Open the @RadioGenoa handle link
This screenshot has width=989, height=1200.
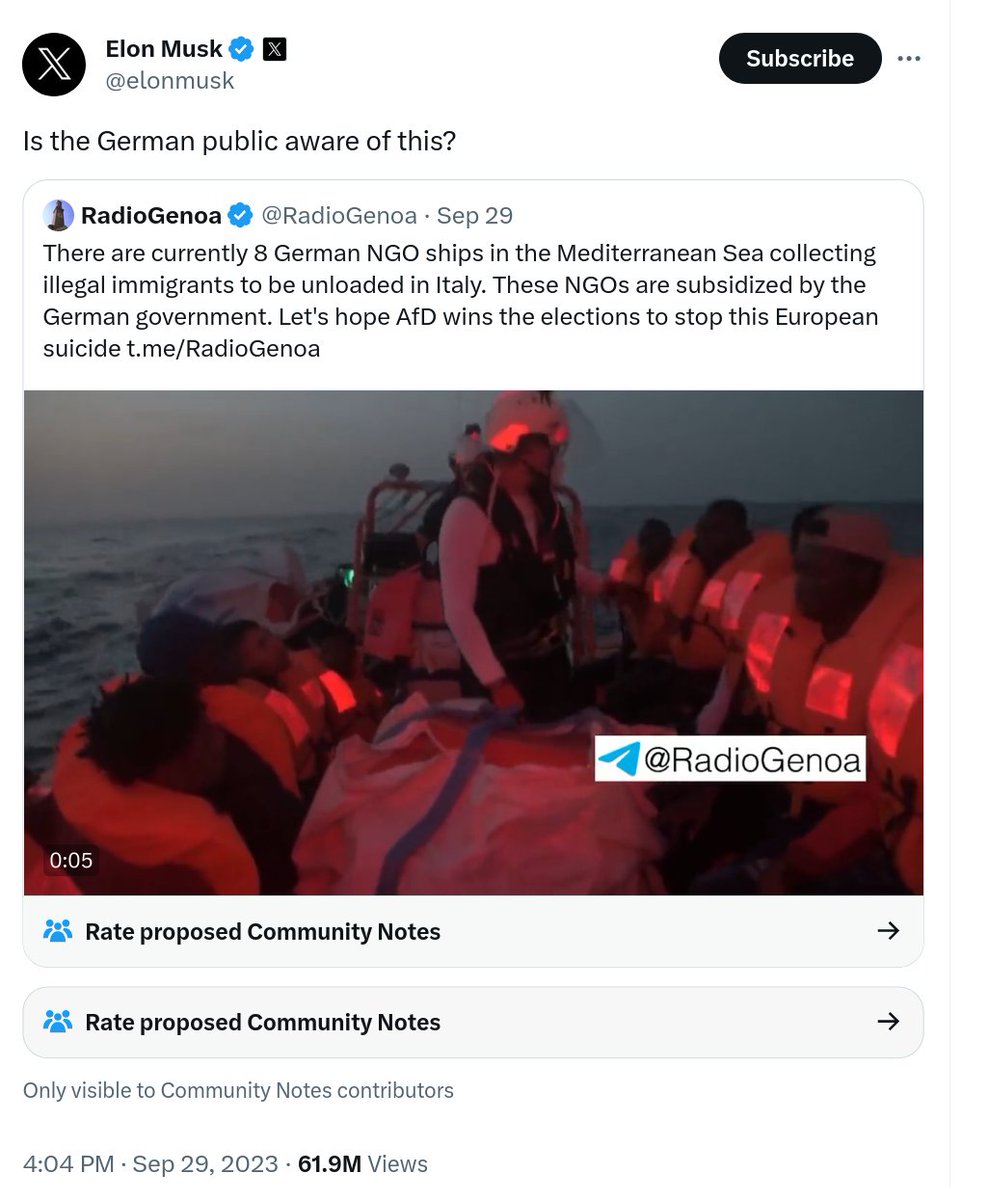tap(339, 215)
